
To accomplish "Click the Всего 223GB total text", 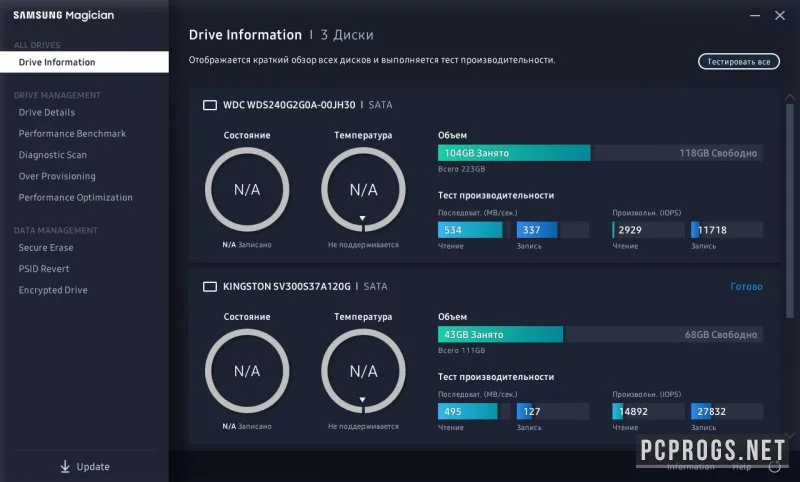I will (x=461, y=169).
